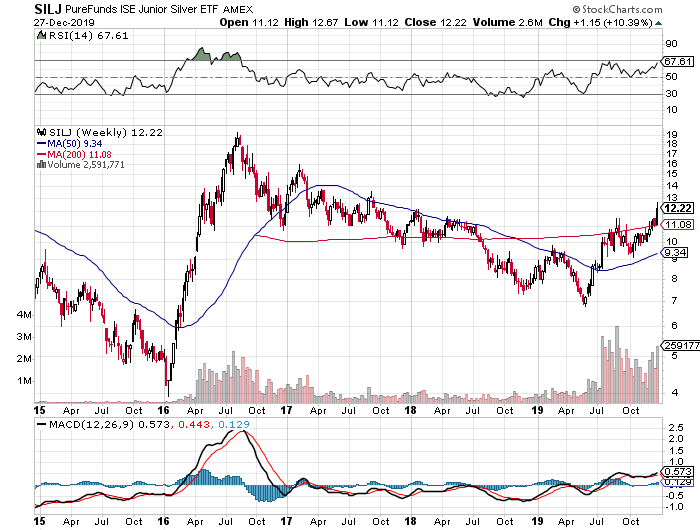Click the 11.08 red MA value tag
The height and width of the screenshot is (530, 700).
(677, 225)
